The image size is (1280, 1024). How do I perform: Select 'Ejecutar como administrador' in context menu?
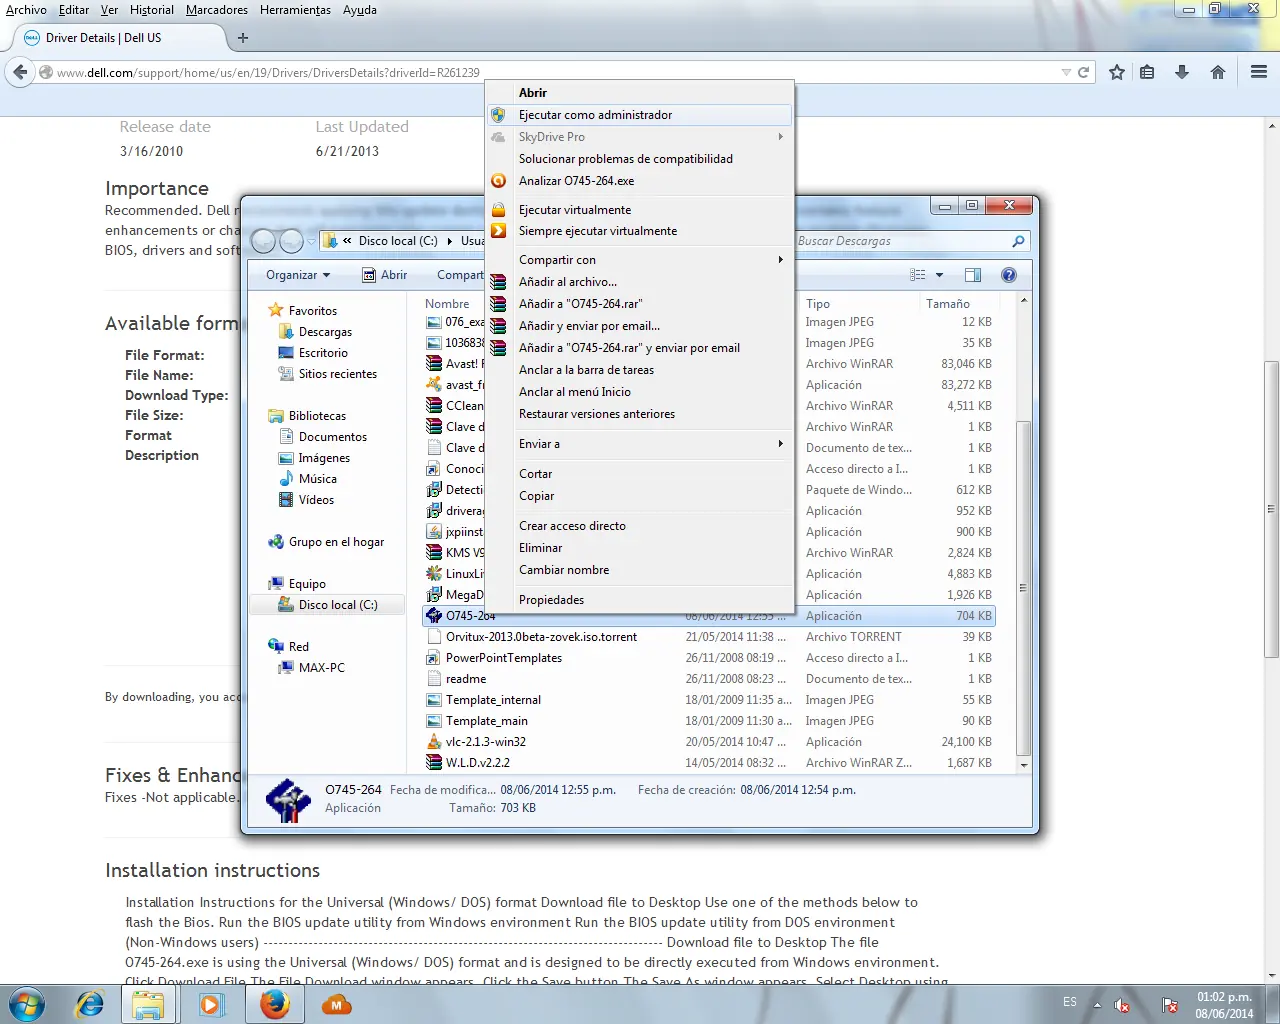(x=598, y=114)
